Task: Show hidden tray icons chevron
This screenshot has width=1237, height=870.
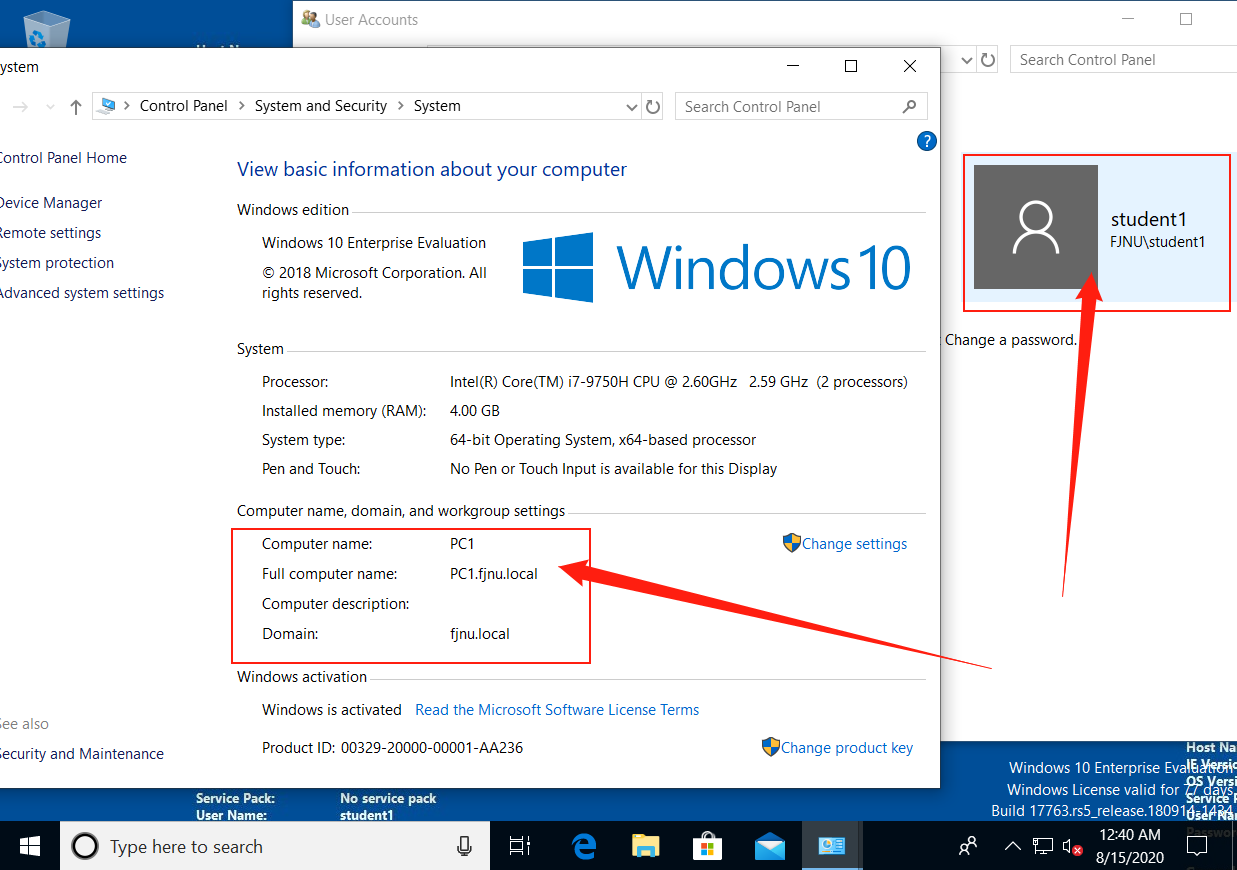Action: [x=1013, y=847]
